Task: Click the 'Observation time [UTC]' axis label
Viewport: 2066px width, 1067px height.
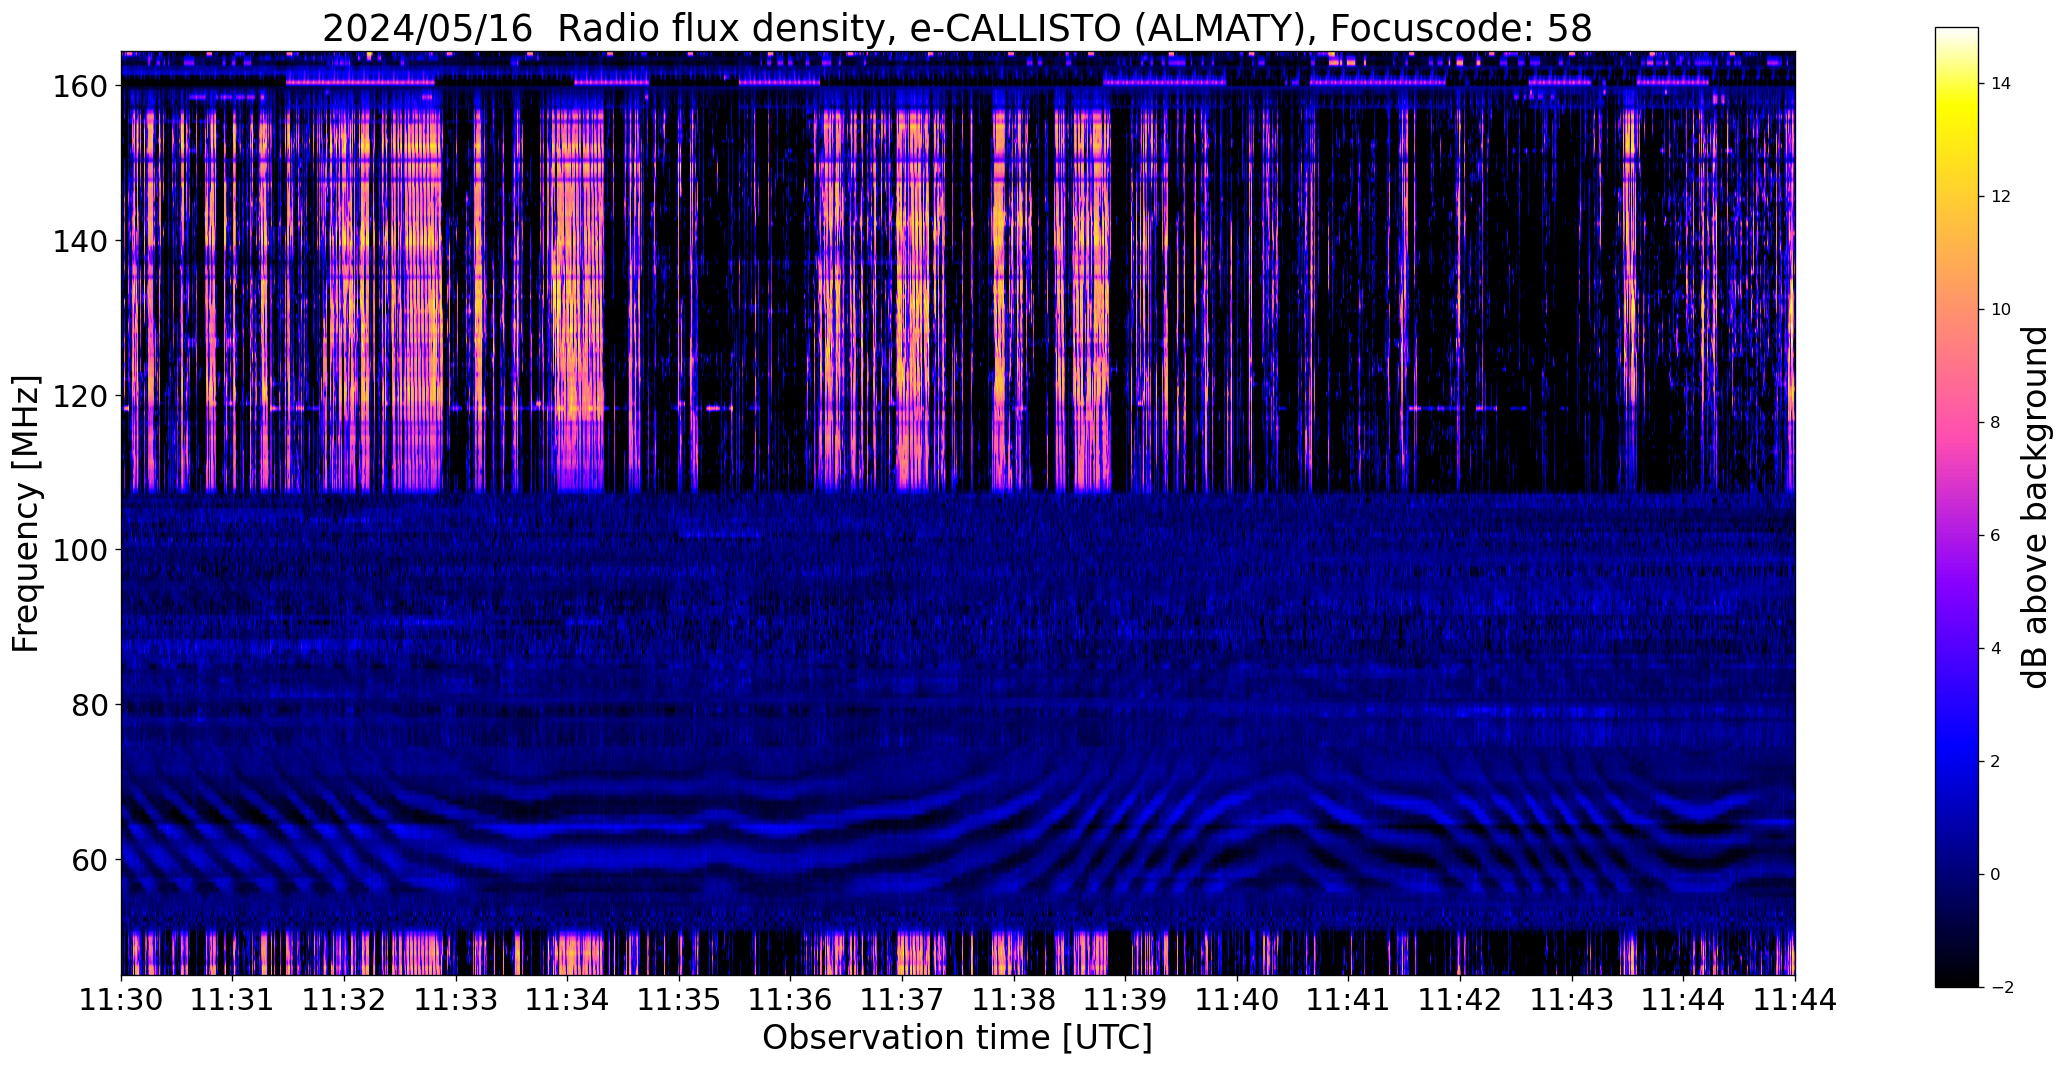Action: point(957,1038)
